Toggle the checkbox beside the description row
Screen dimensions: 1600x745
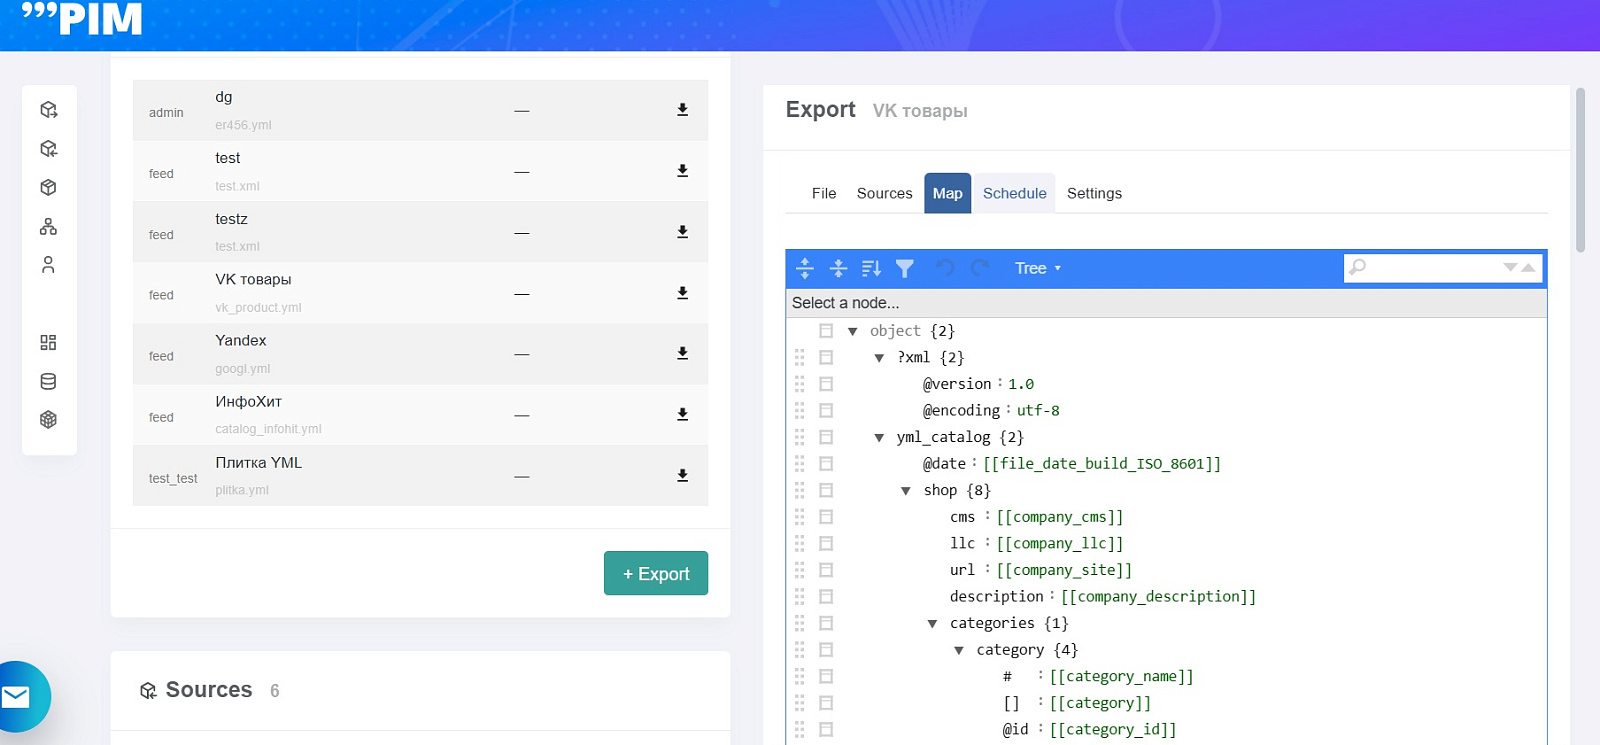coord(826,596)
